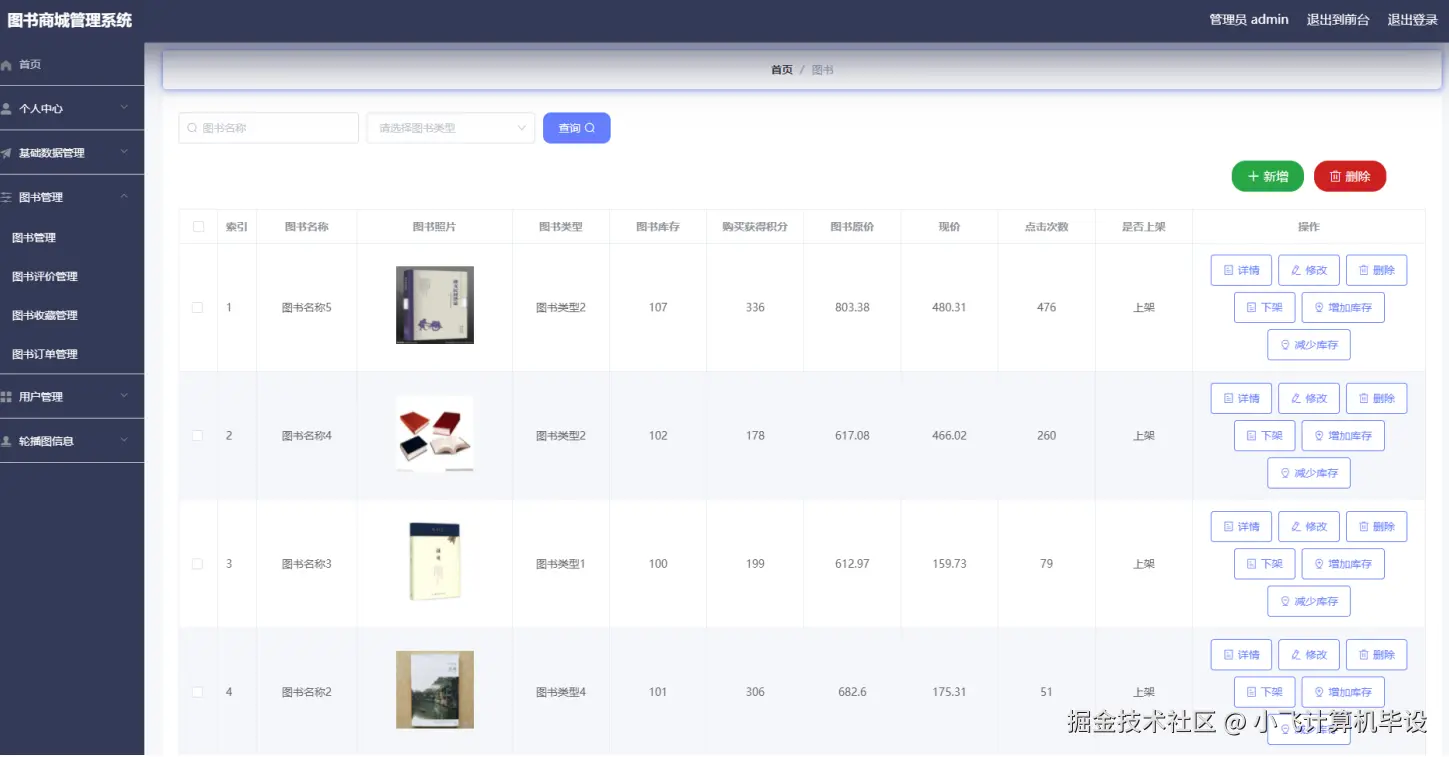Image resolution: width=1449 pixels, height=757 pixels.
Task: Expand 基础数据管理 using its chevron
Action: point(124,152)
